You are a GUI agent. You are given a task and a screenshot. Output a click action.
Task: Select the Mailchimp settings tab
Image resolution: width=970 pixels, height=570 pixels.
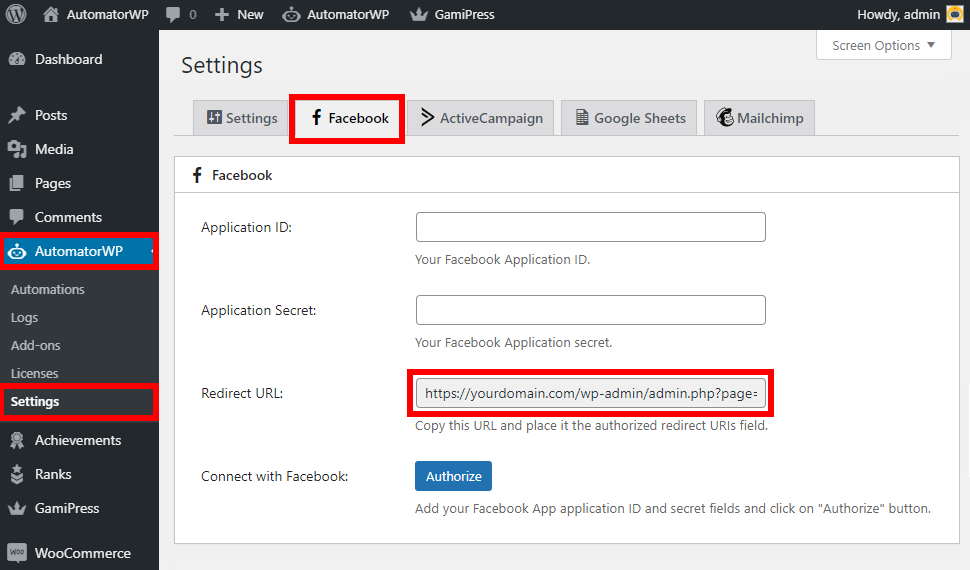click(x=759, y=118)
